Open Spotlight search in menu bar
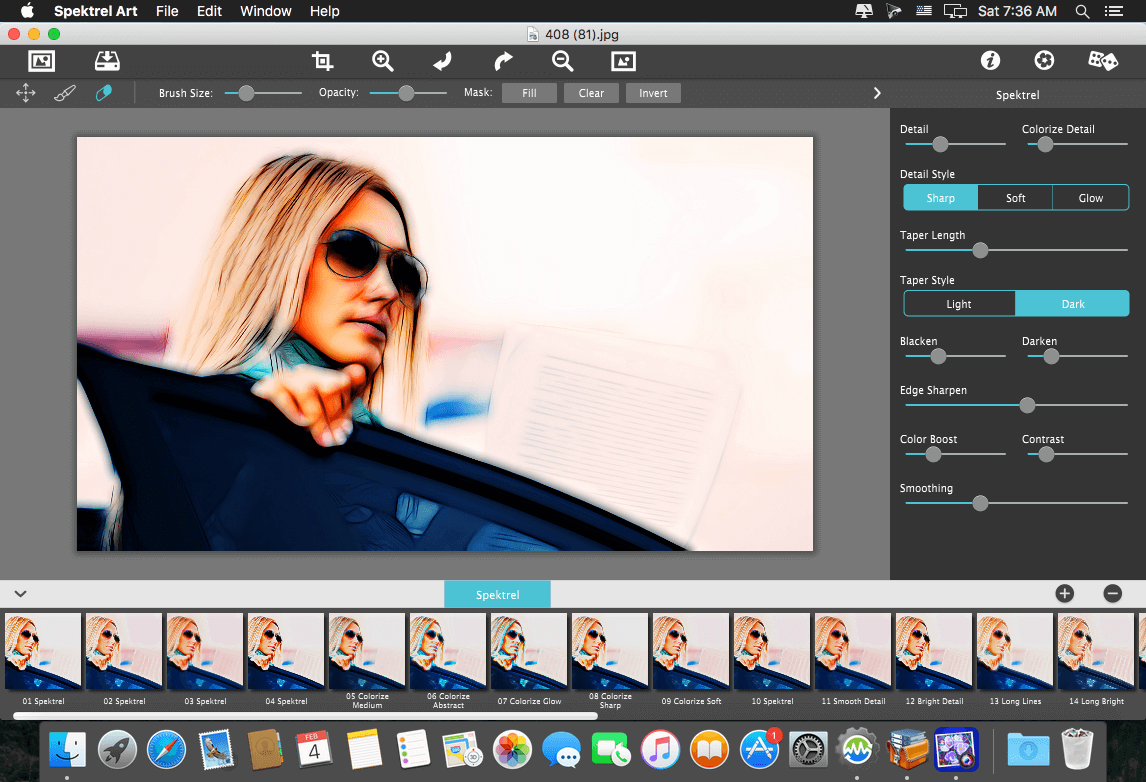Image resolution: width=1146 pixels, height=782 pixels. coord(1082,11)
